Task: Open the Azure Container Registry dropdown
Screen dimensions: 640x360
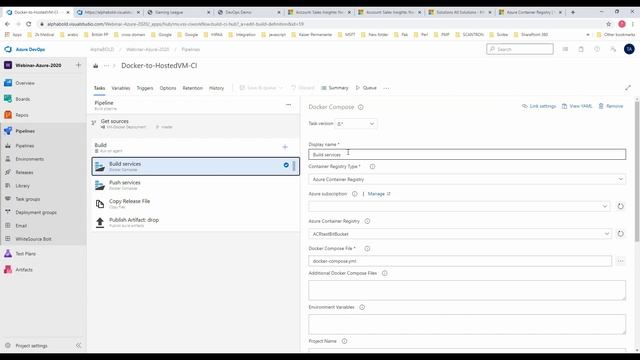Action: 460,234
